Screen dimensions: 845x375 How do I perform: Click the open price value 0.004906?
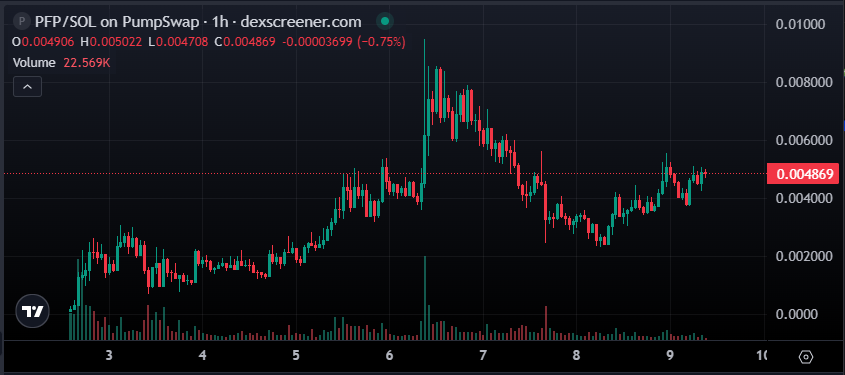click(48, 42)
